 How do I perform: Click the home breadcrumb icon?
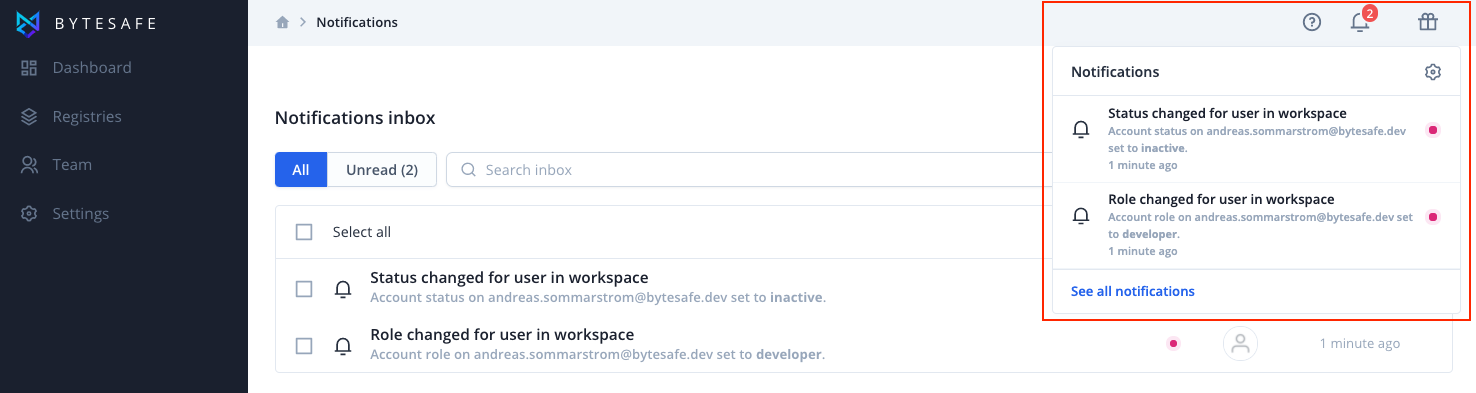283,22
